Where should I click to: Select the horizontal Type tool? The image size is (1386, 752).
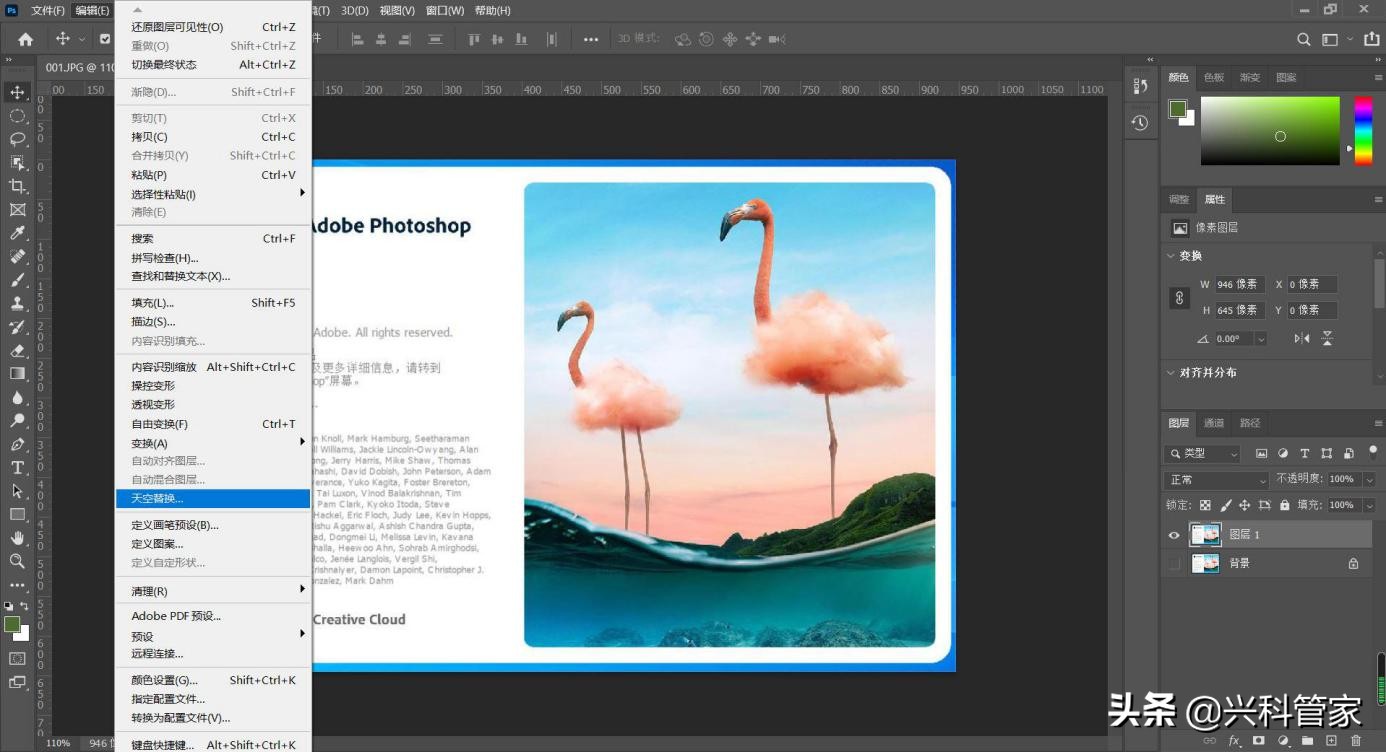17,467
